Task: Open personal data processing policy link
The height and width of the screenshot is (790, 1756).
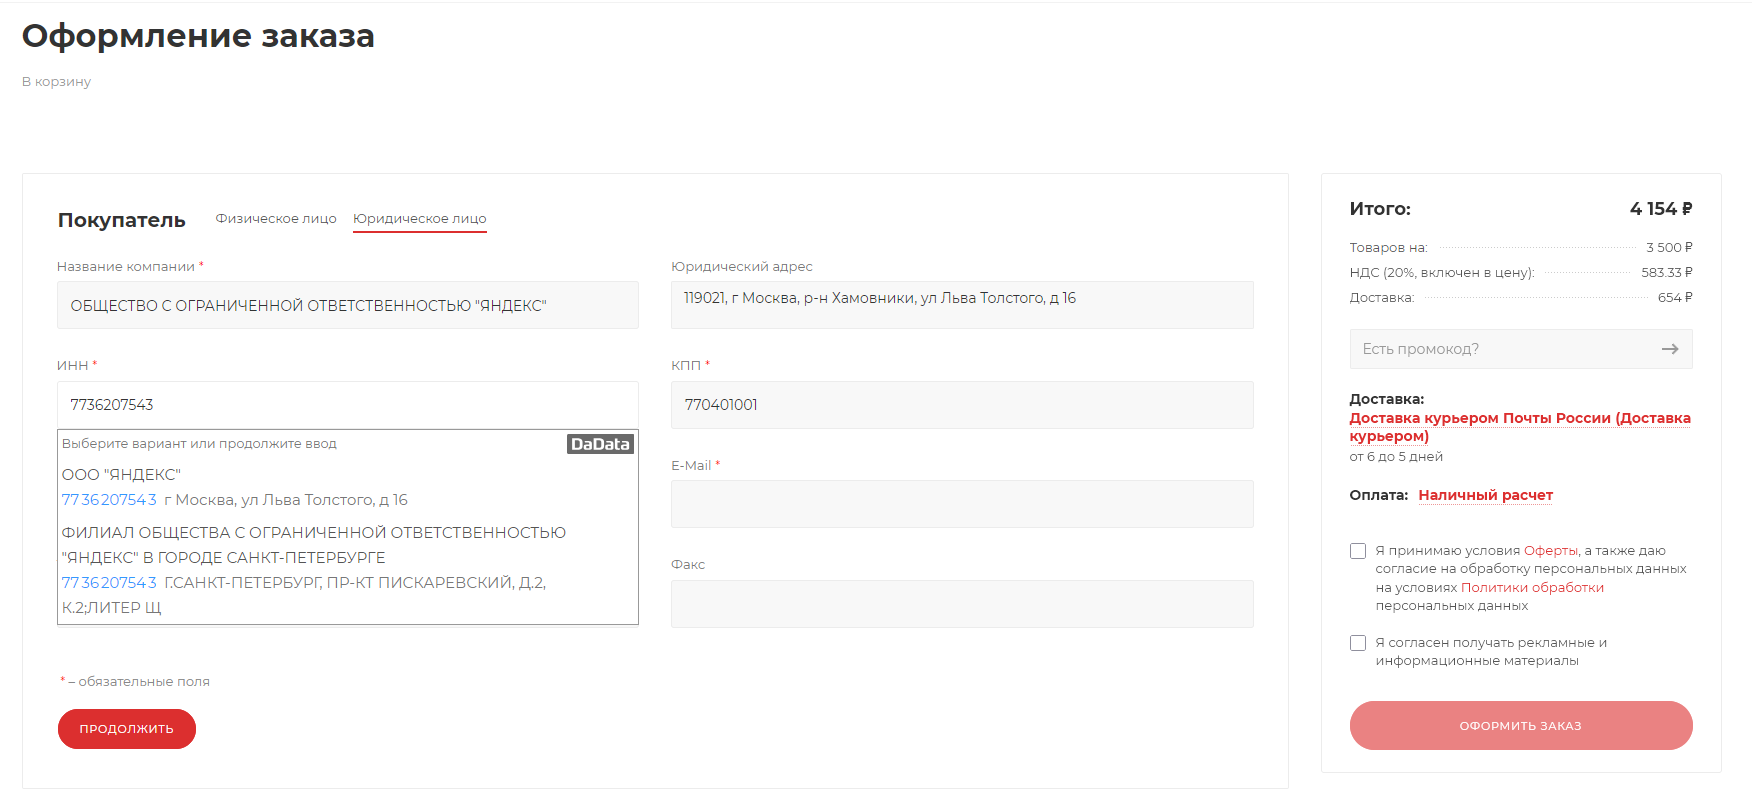Action: click(1531, 588)
